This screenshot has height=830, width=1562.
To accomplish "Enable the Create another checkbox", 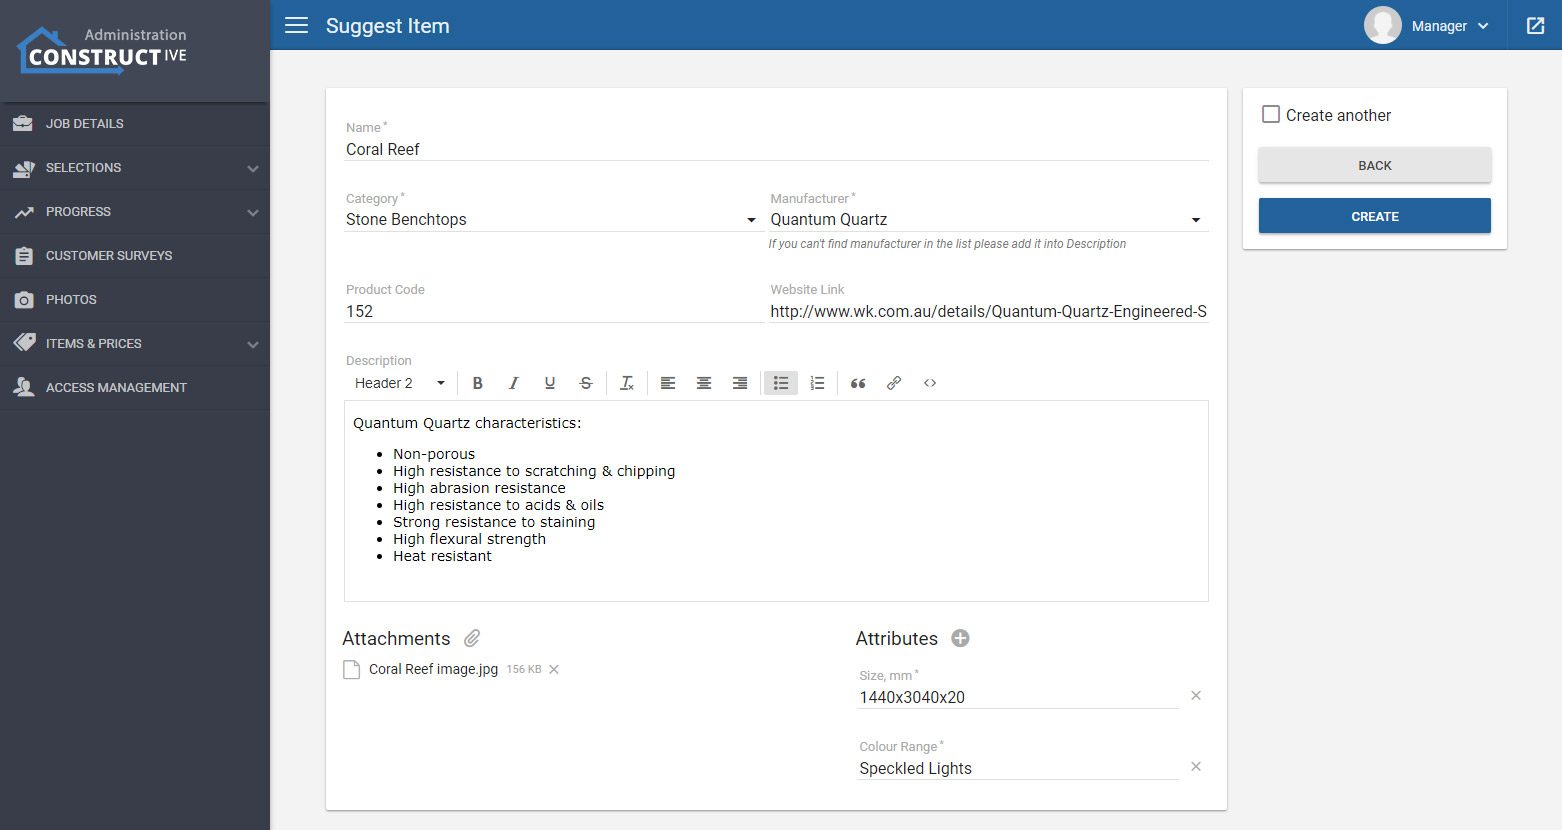I will point(1271,115).
